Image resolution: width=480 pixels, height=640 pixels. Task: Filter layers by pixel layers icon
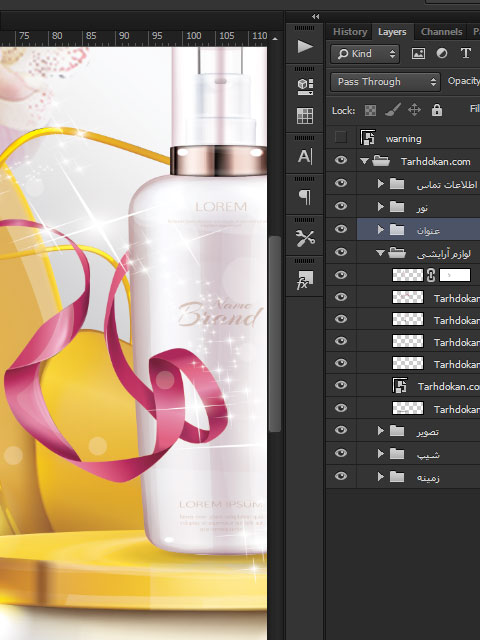click(x=418, y=53)
